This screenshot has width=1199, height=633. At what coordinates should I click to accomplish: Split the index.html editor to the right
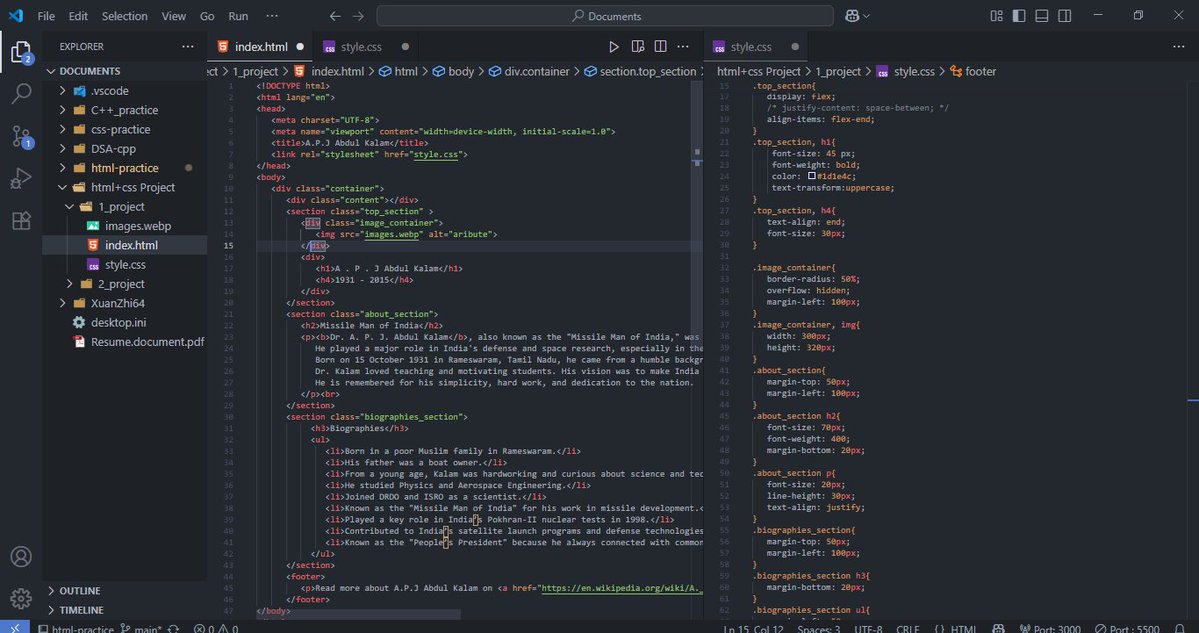point(661,47)
